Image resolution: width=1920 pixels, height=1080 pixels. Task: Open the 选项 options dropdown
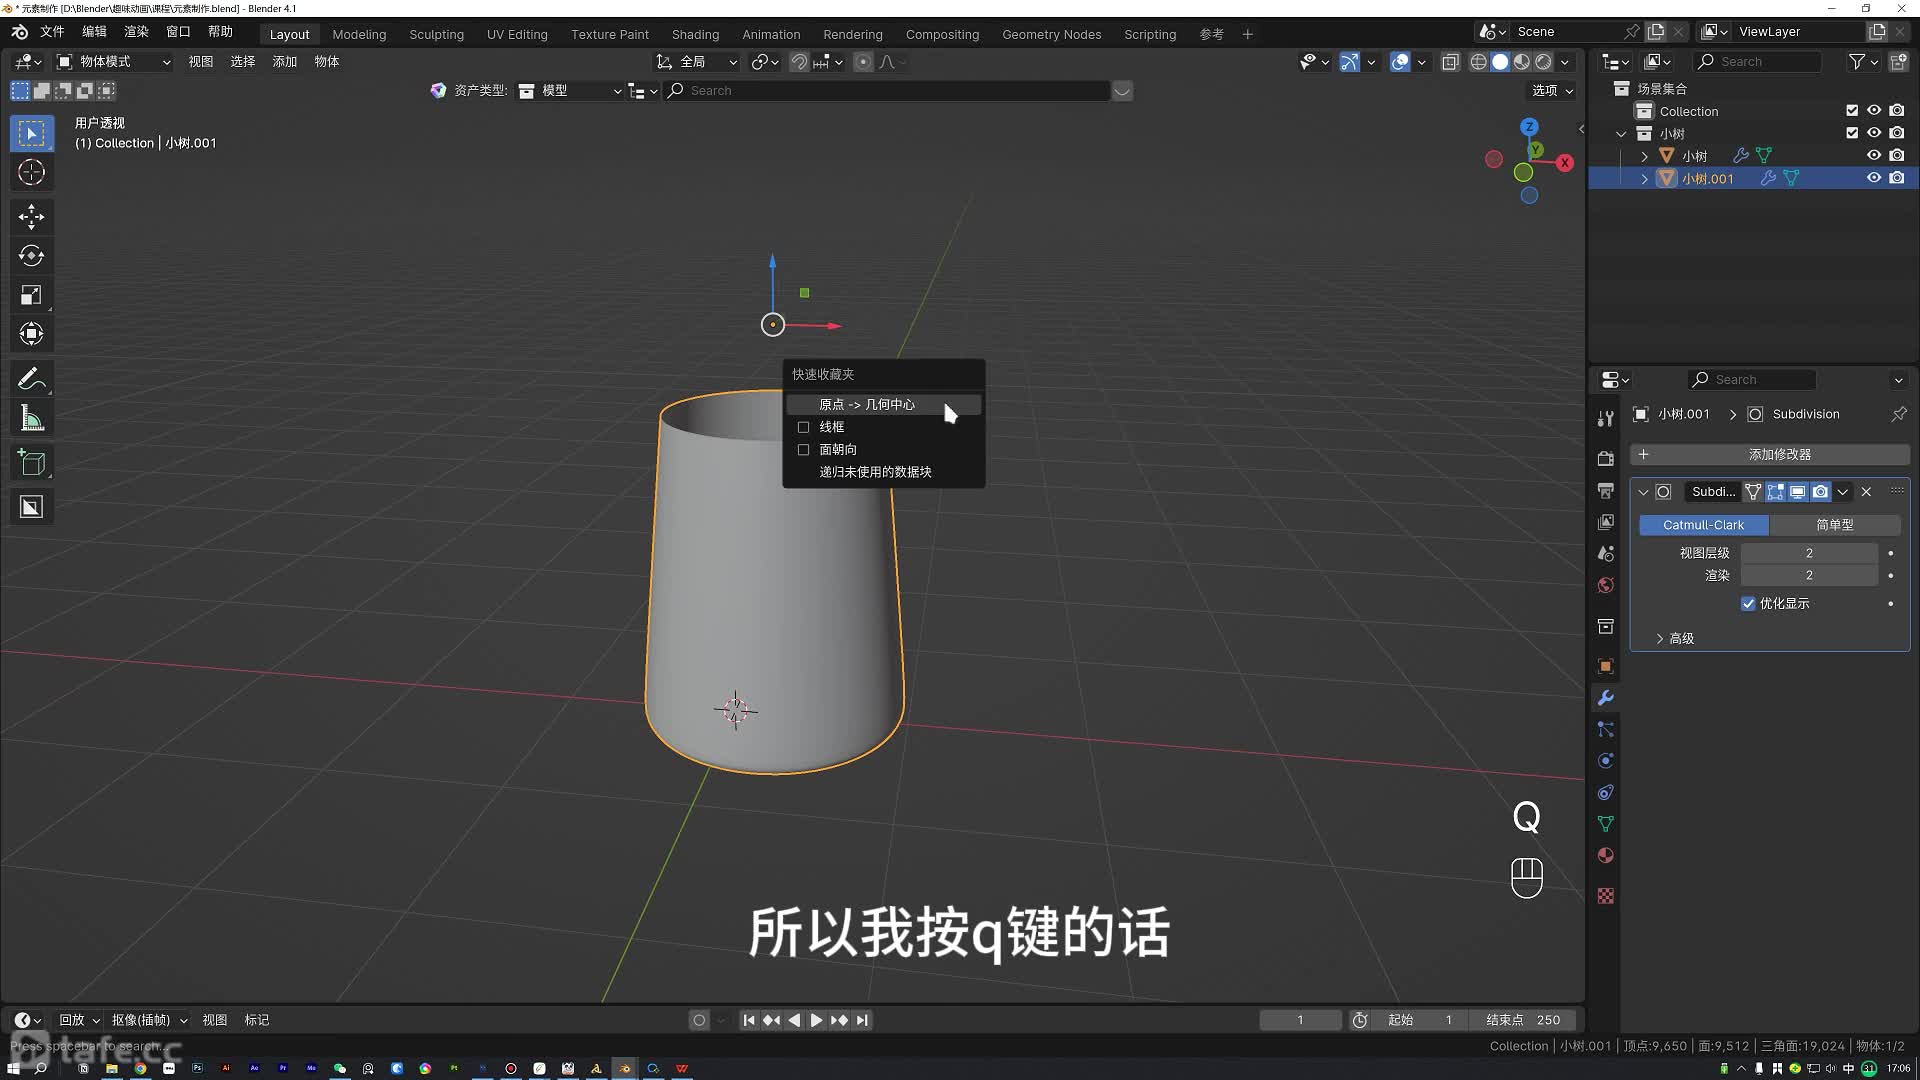(1552, 90)
